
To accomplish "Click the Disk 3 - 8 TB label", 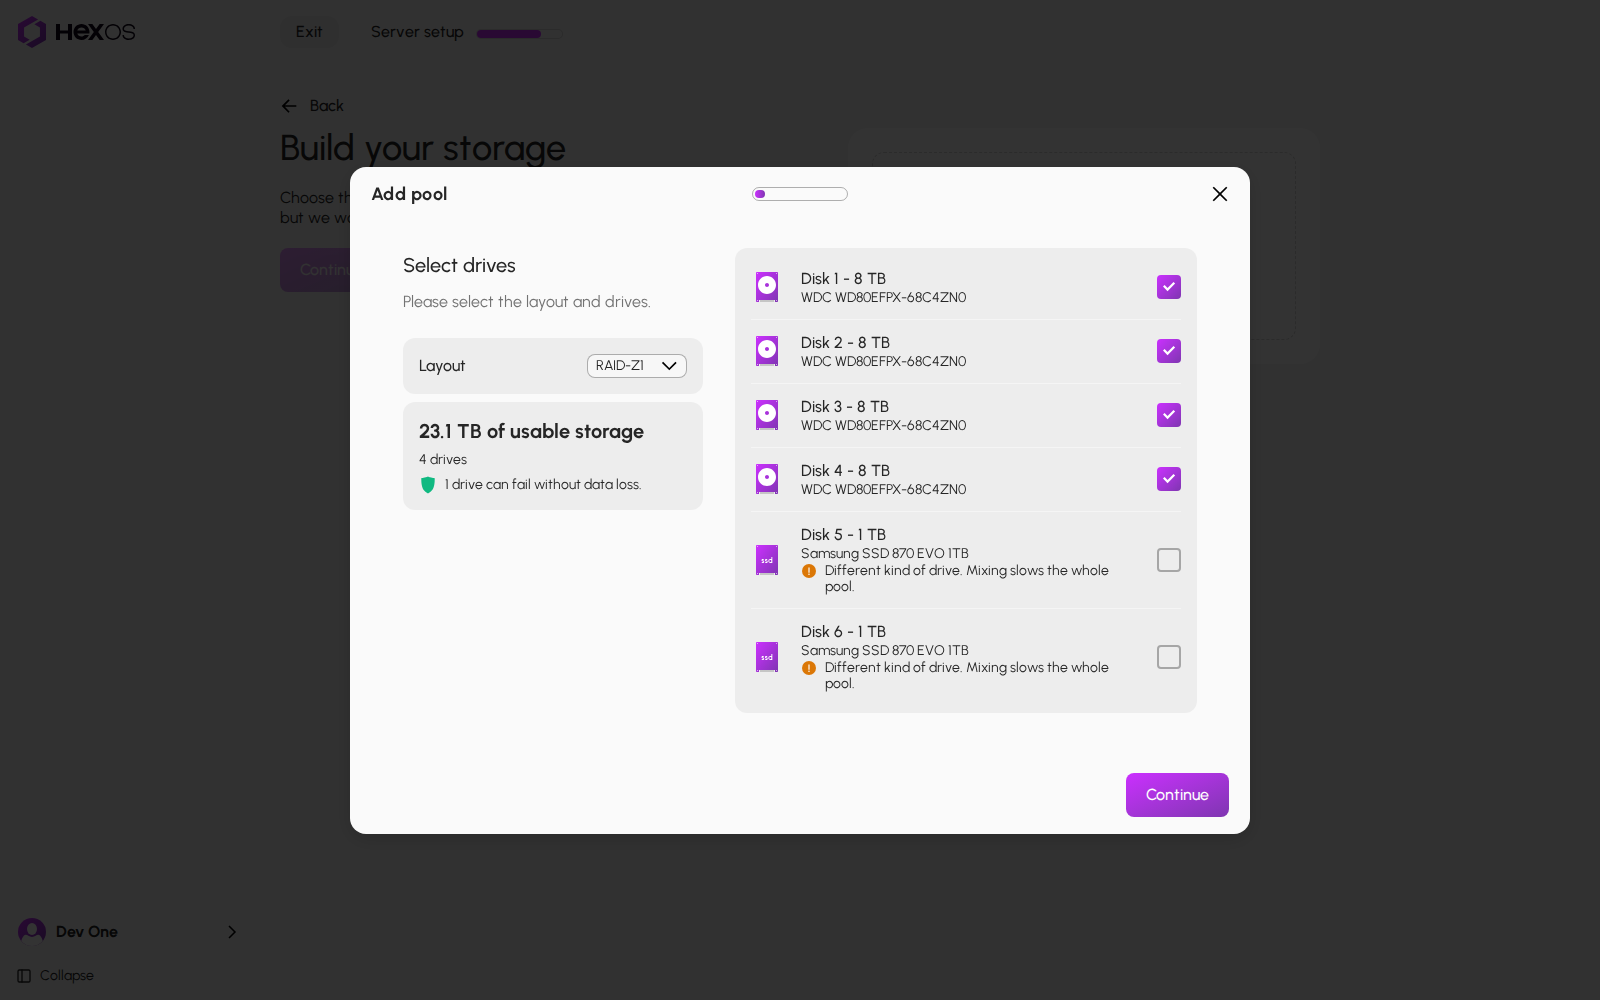I will (845, 407).
